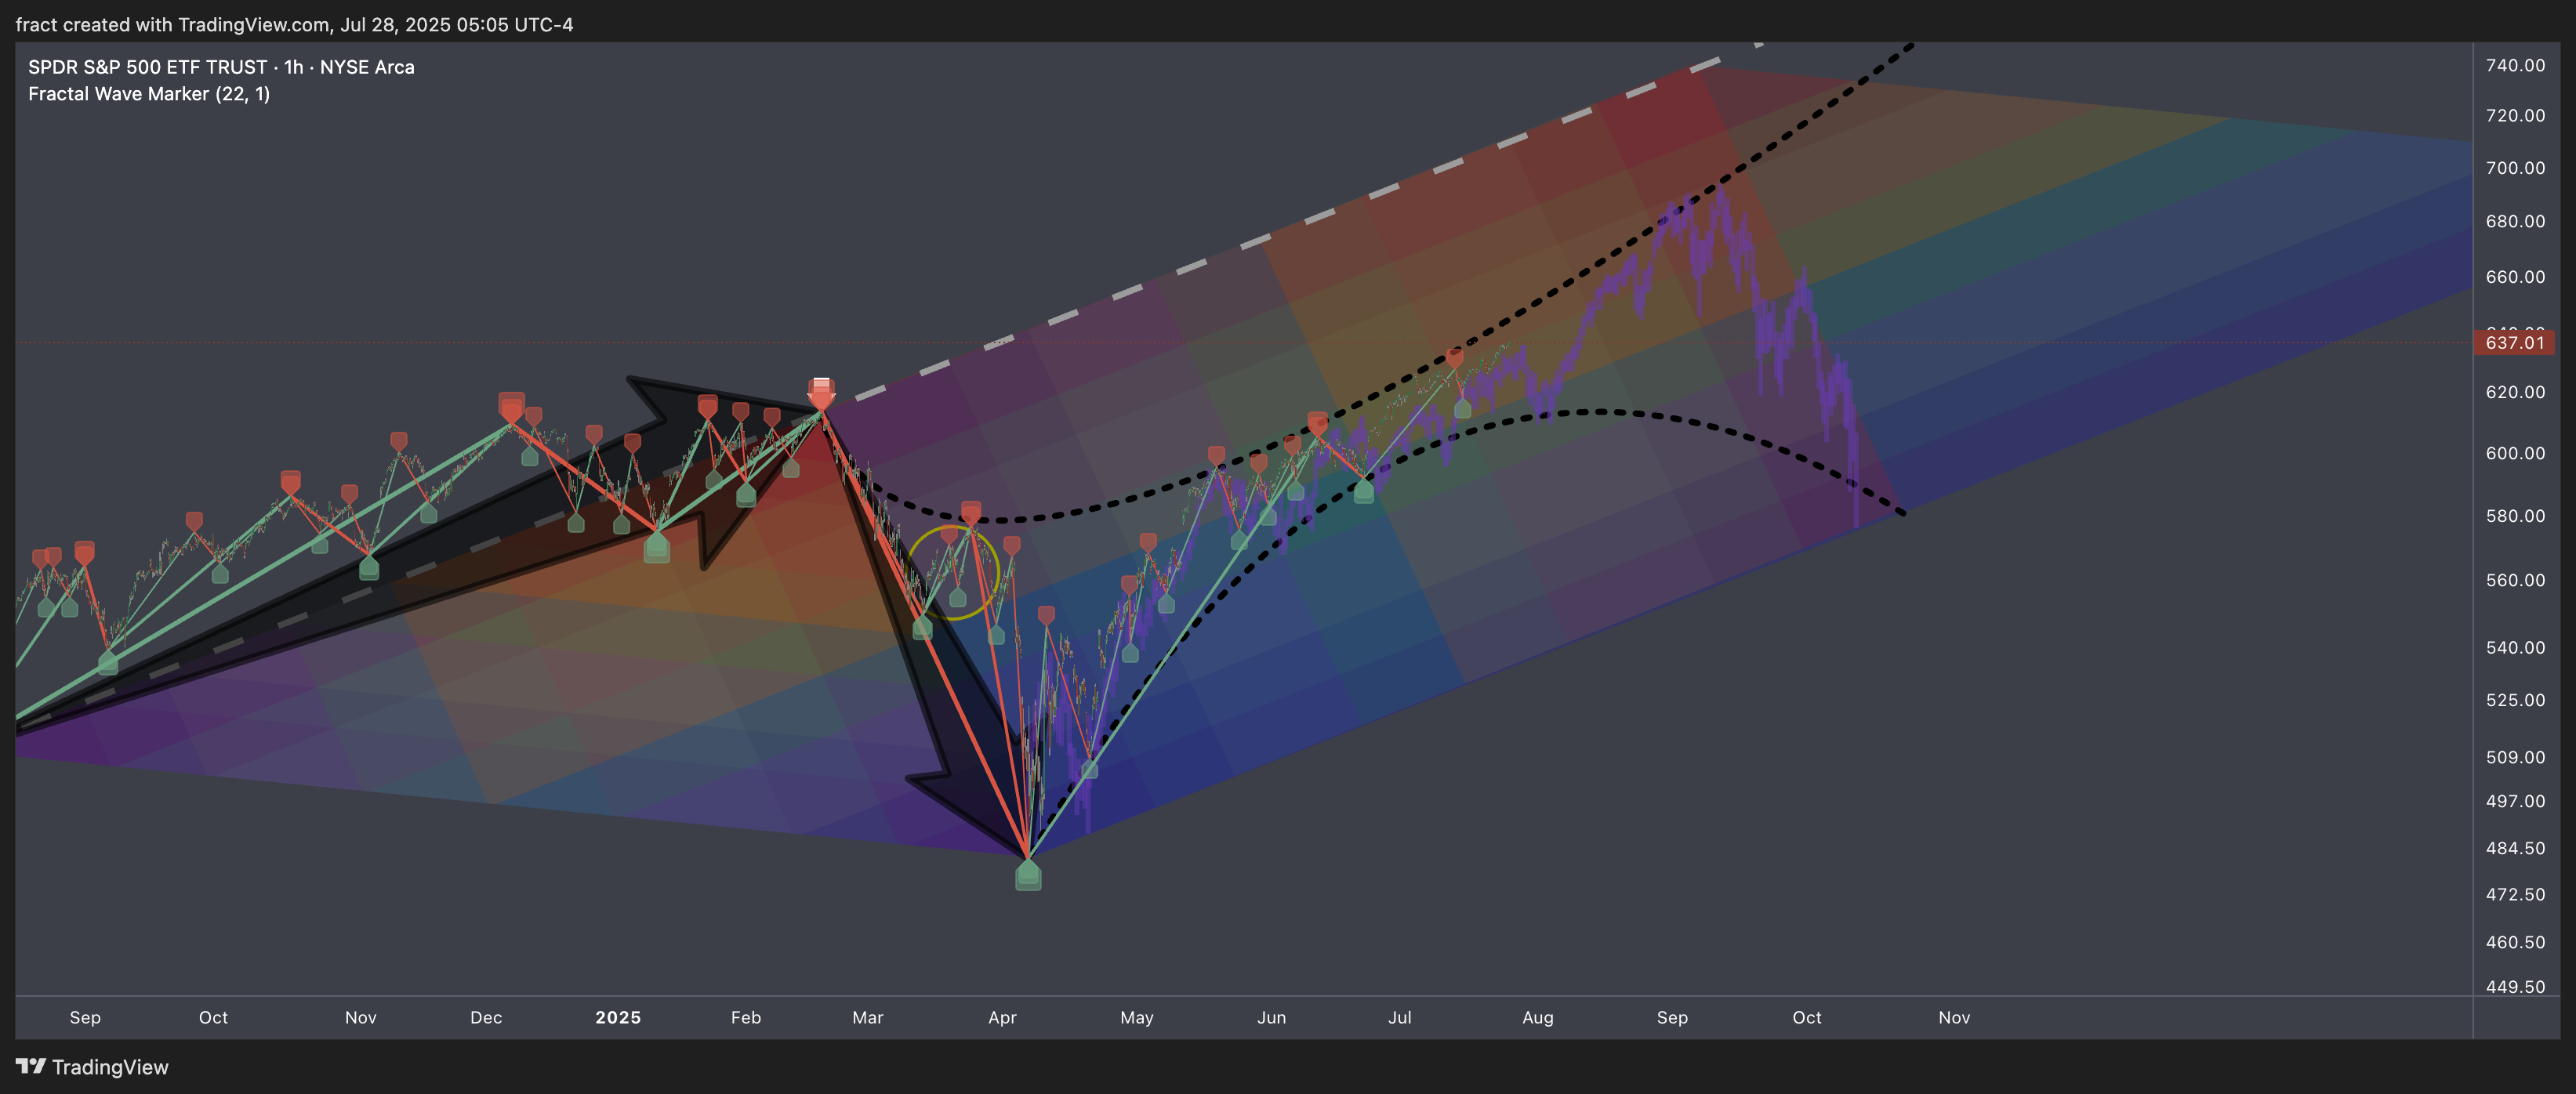Click the Aug time axis label
Screen dimensions: 2576x1094
1538,1017
